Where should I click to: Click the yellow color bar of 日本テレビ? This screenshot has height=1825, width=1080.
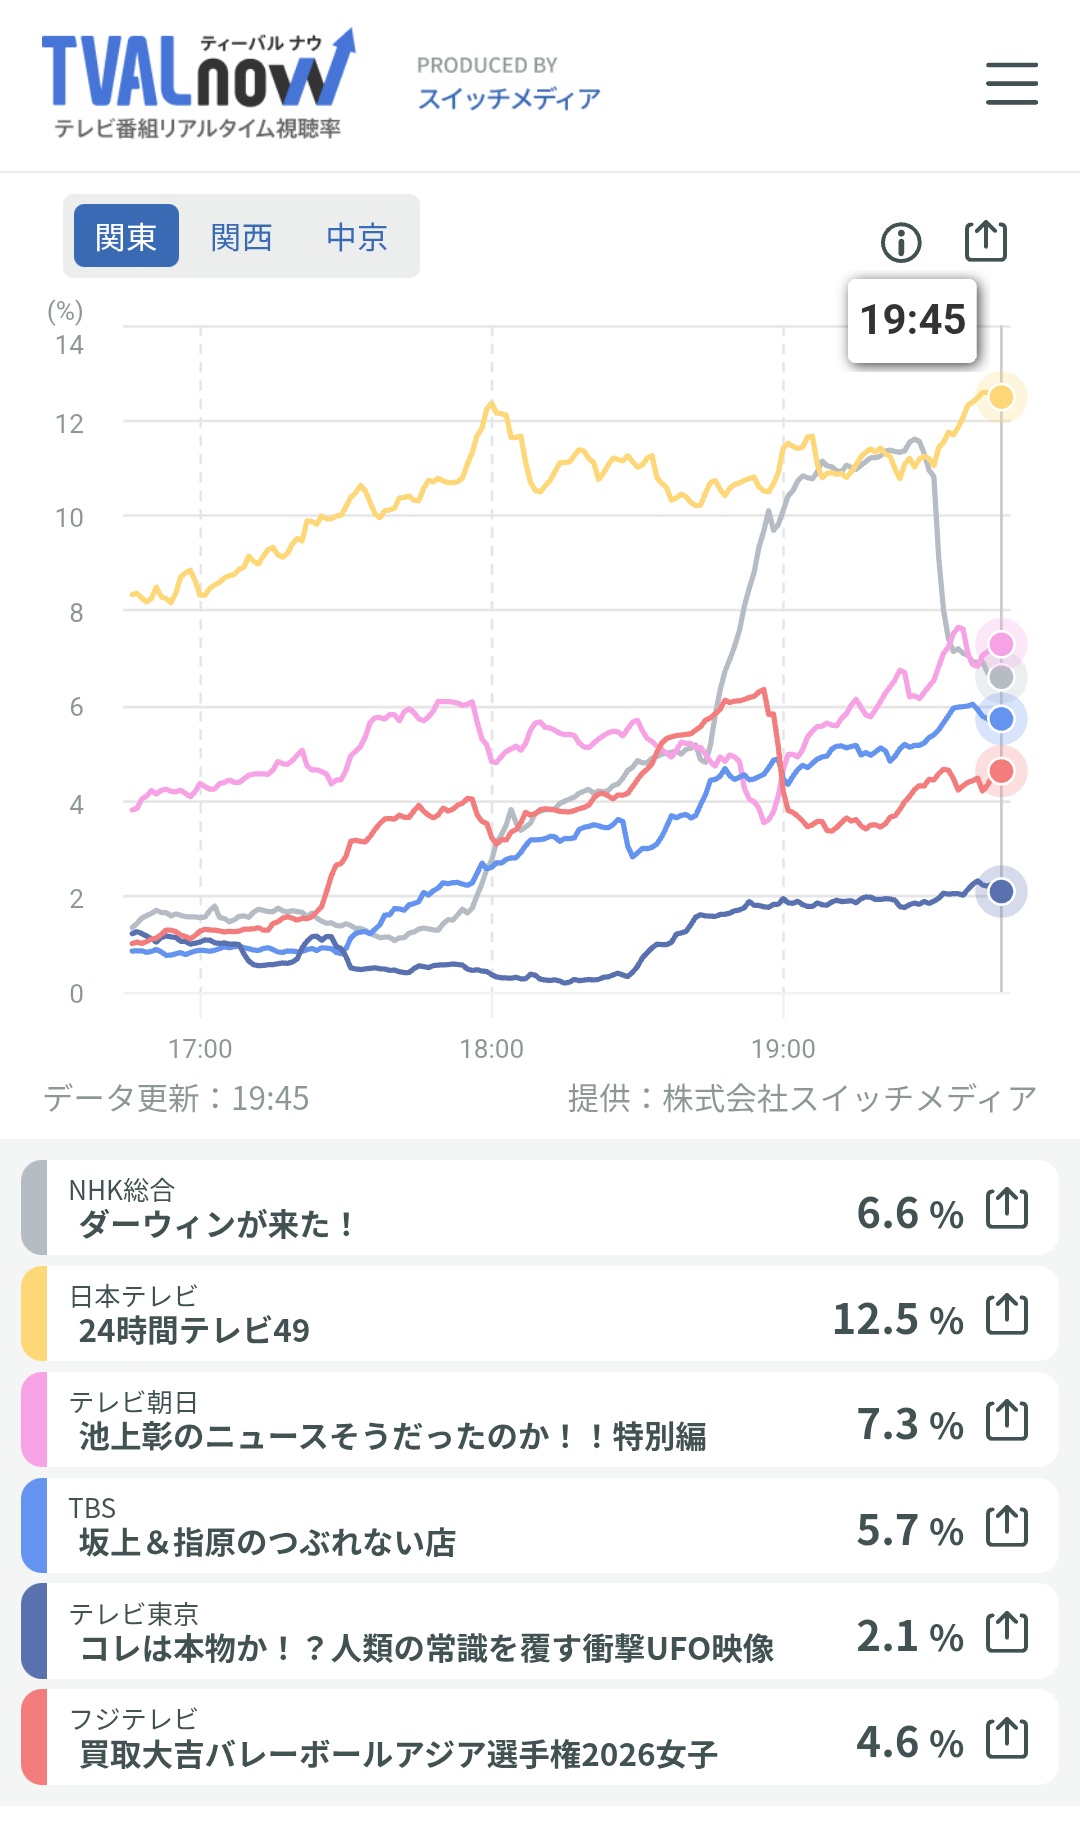34,1314
